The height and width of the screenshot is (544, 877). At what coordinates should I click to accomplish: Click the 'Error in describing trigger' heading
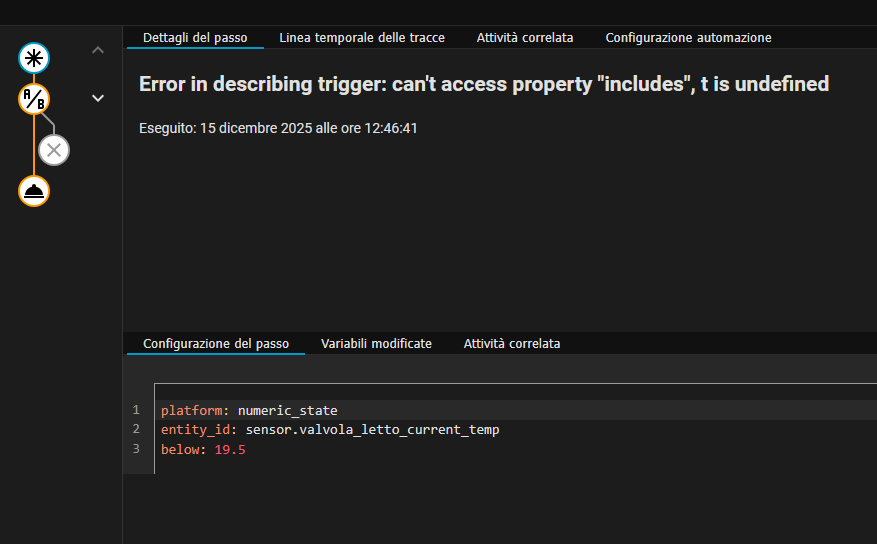point(484,84)
